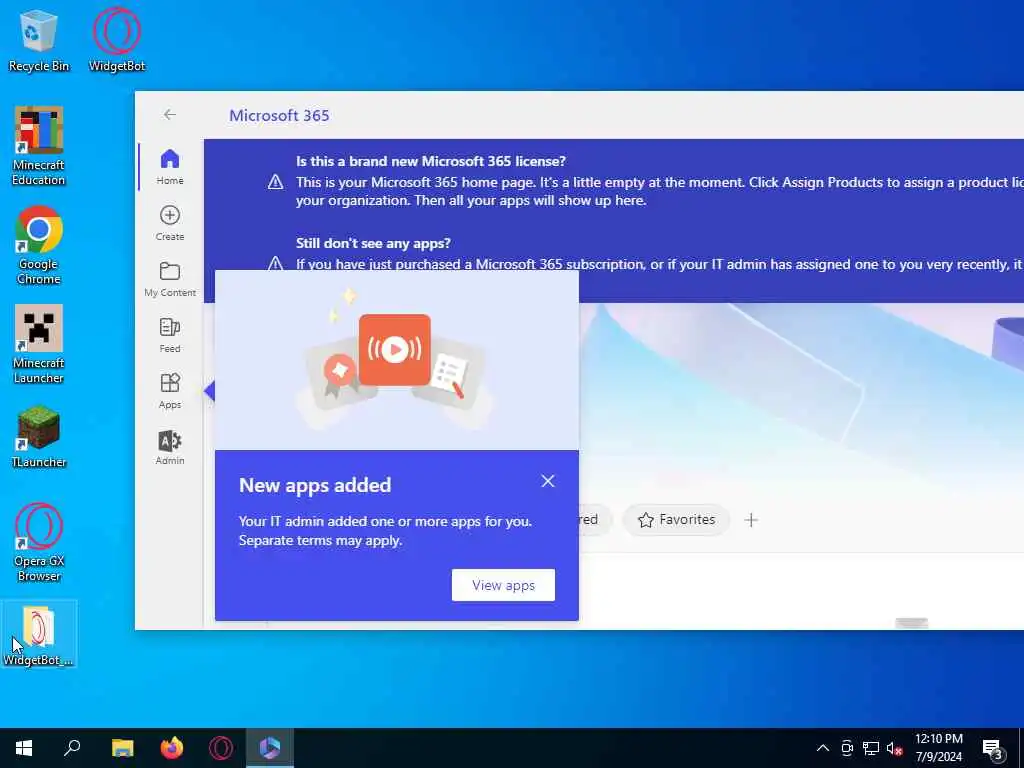The height and width of the screenshot is (768, 1024).
Task: Click the View apps button
Action: (504, 585)
